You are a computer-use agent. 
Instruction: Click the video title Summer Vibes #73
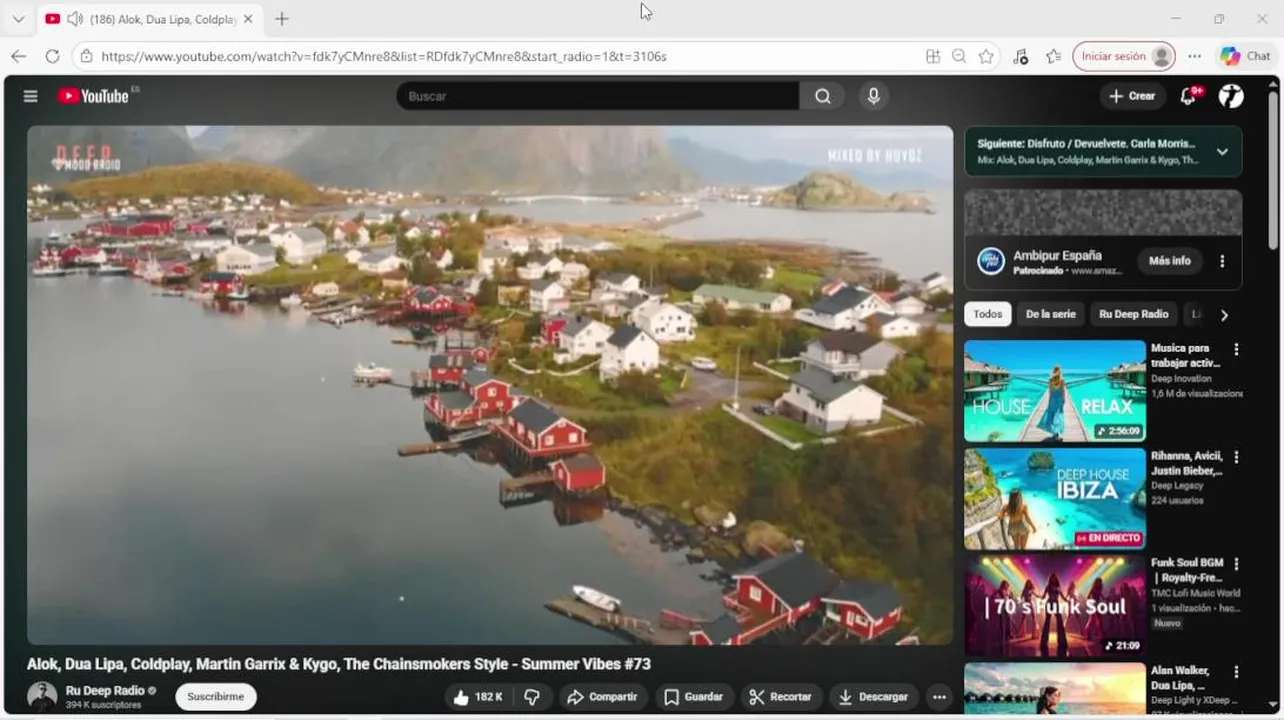tap(339, 664)
